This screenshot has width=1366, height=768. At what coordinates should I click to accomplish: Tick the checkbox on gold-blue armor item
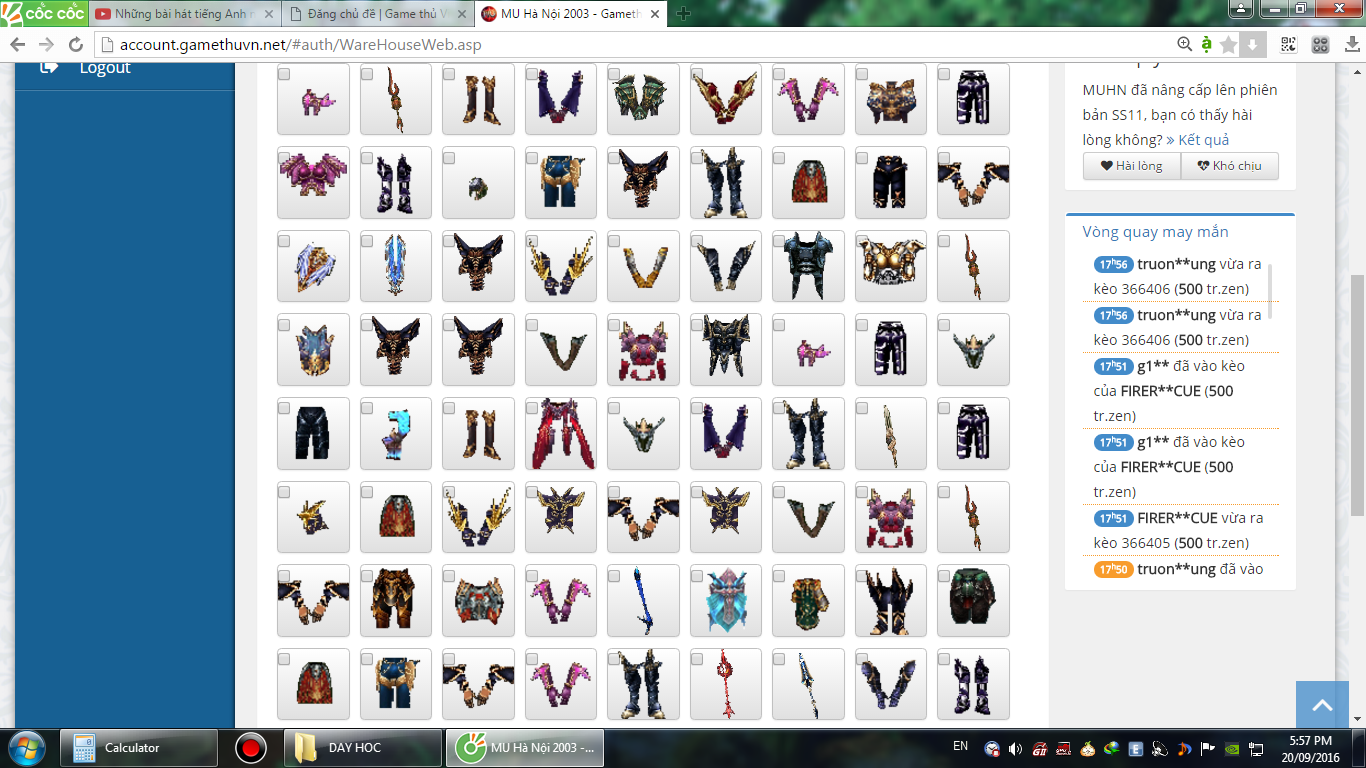862,75
